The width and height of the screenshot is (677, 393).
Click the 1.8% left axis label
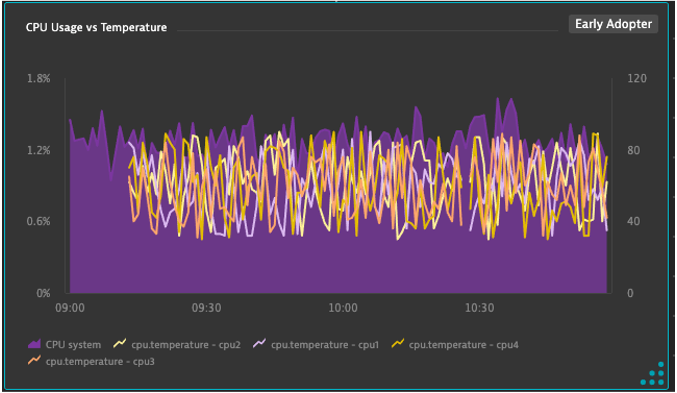(x=39, y=79)
